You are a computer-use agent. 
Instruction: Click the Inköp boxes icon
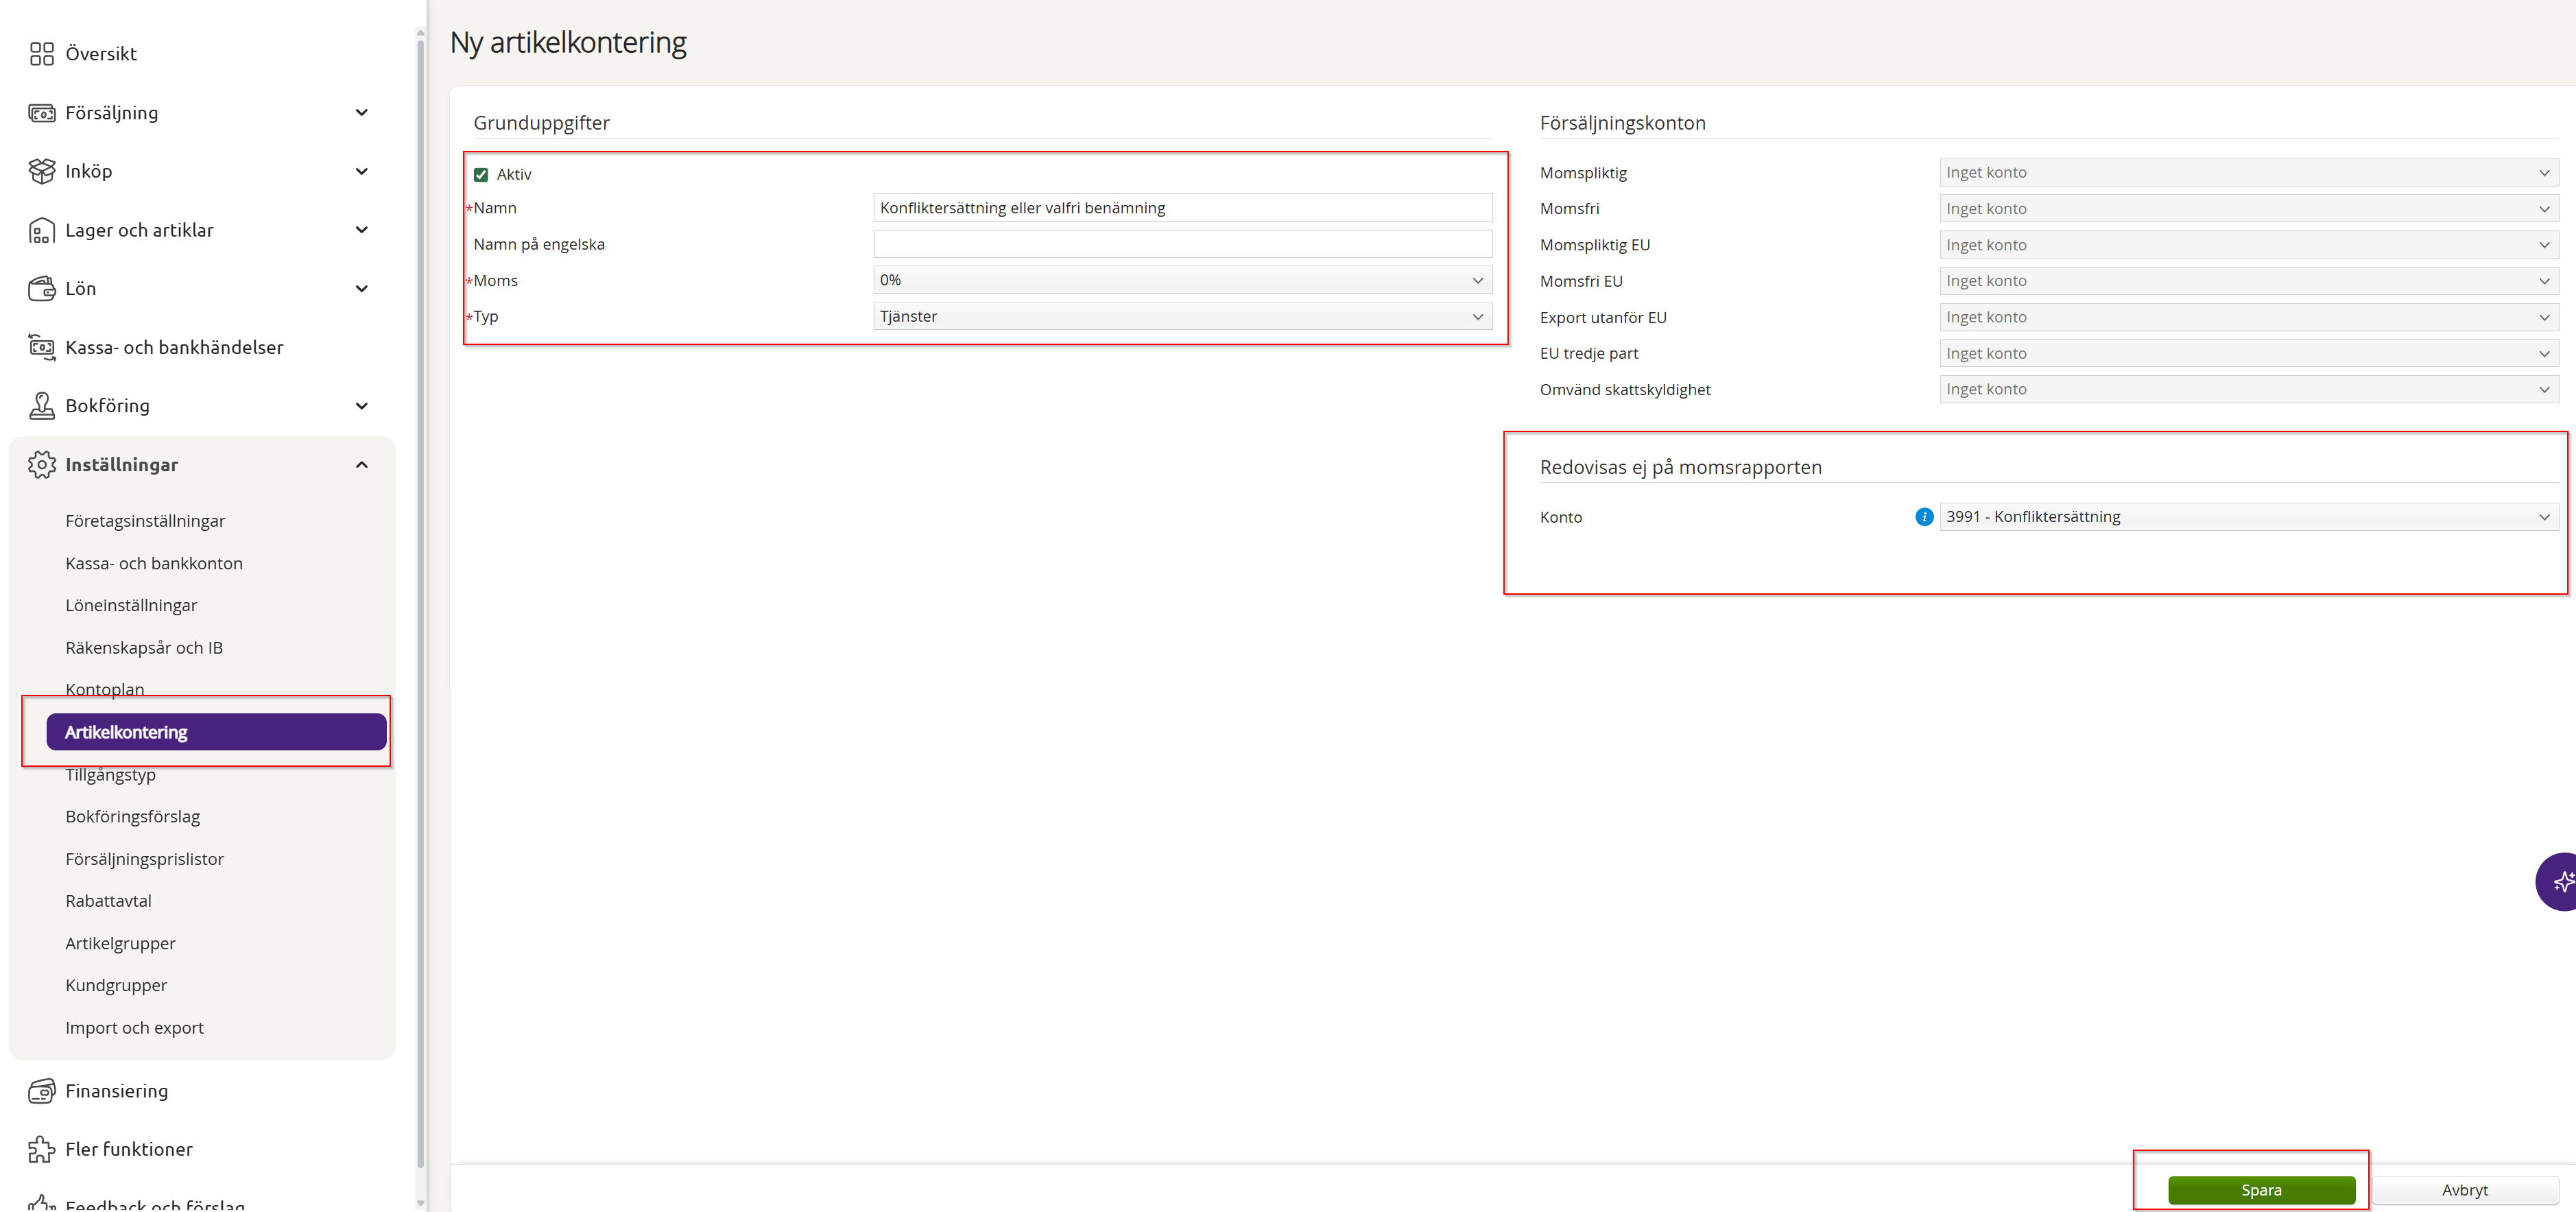pyautogui.click(x=41, y=171)
